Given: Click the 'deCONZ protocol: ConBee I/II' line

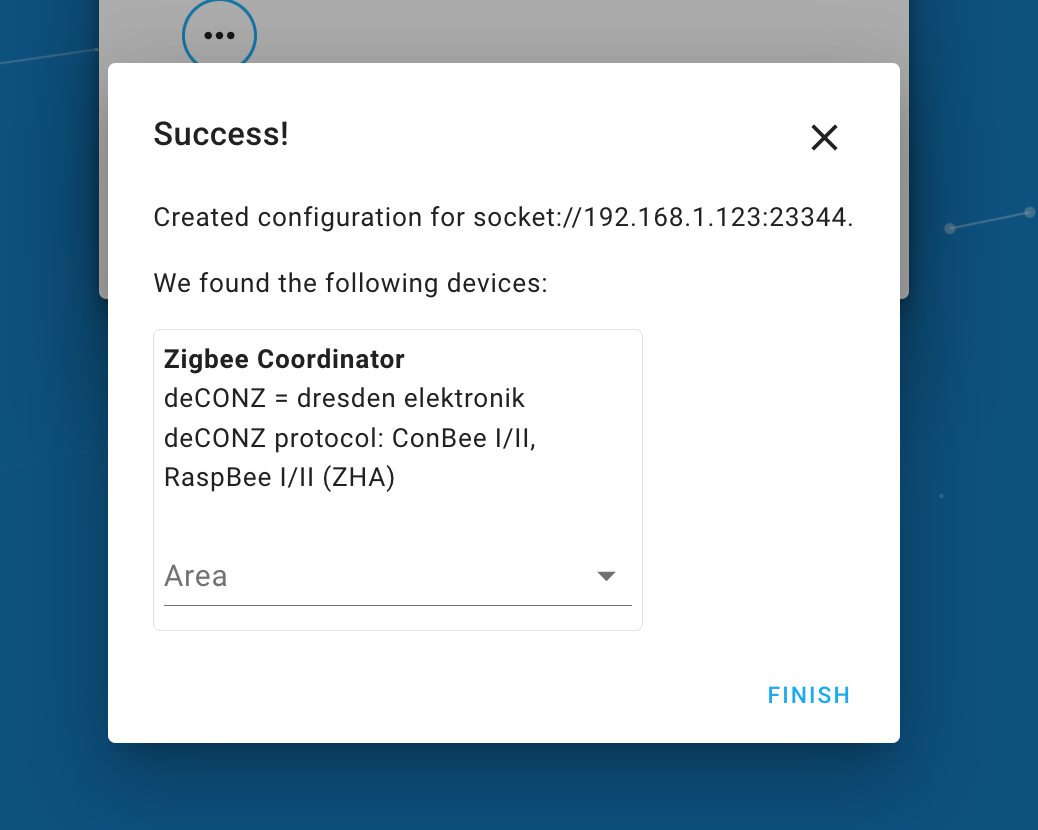Looking at the screenshot, I should 350,438.
